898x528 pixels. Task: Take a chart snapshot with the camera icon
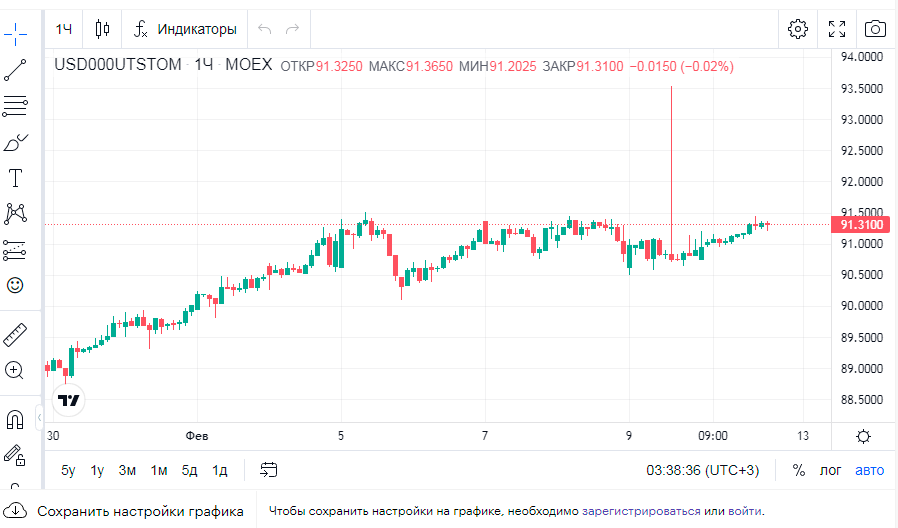tap(874, 29)
